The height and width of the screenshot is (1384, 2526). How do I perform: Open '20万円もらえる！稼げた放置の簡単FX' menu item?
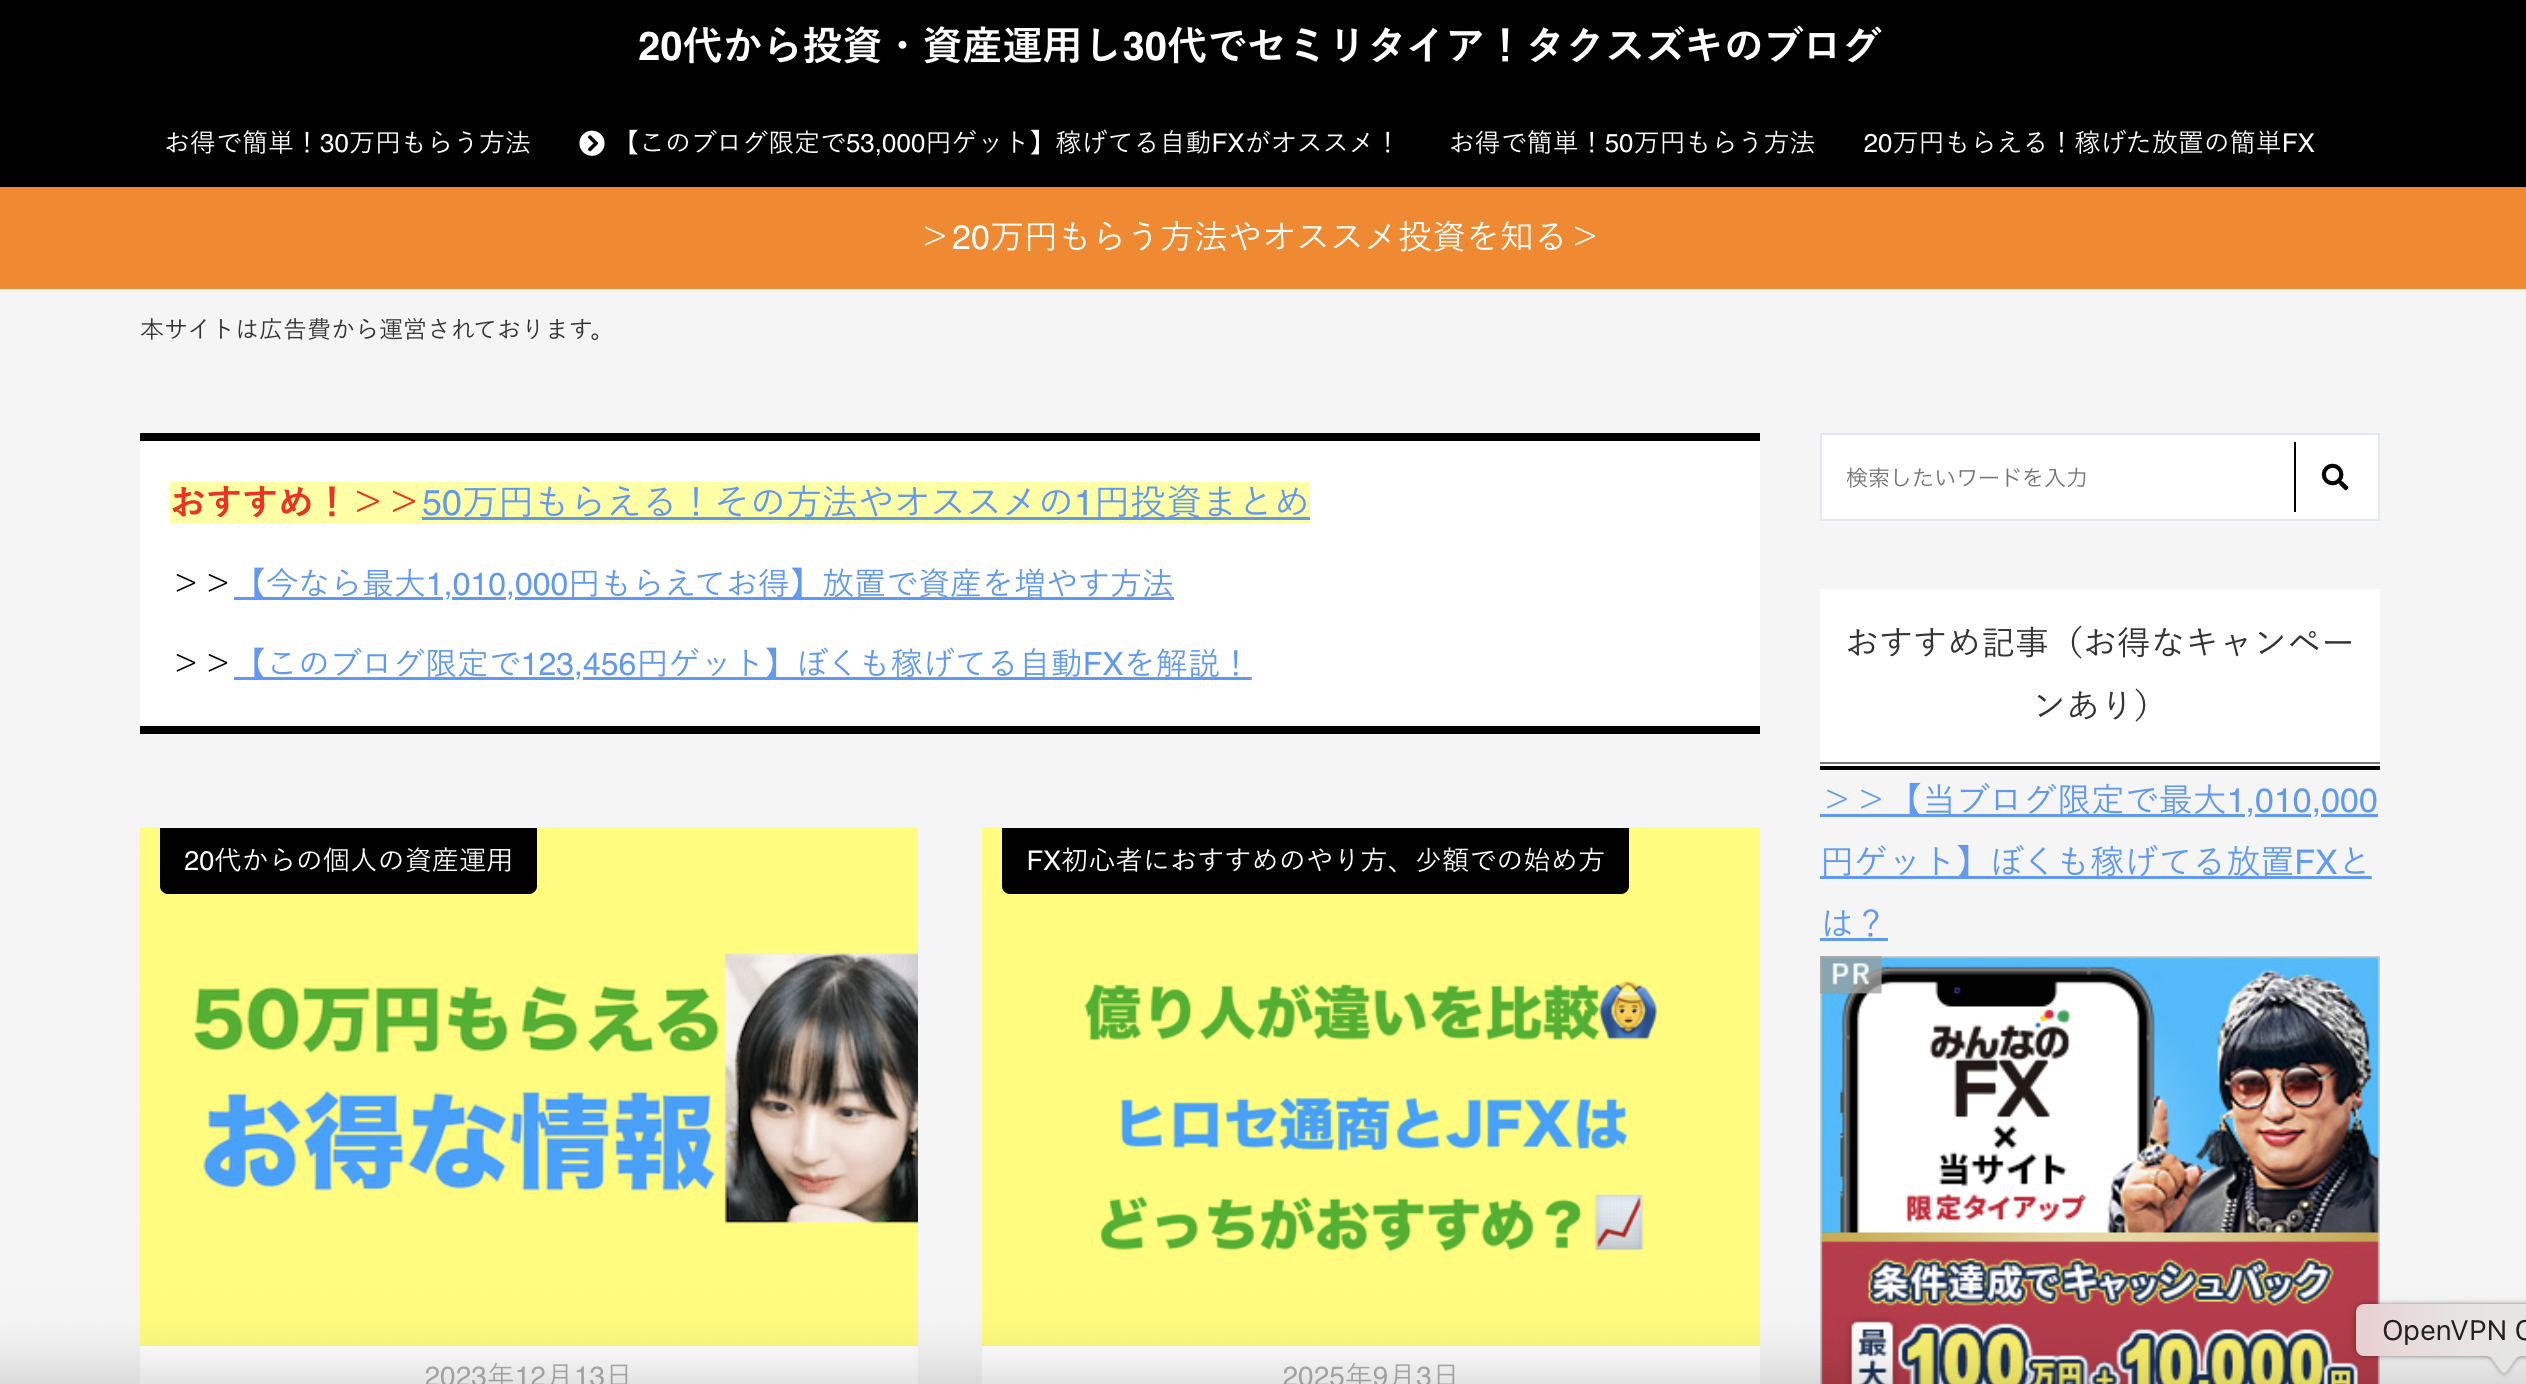2088,143
